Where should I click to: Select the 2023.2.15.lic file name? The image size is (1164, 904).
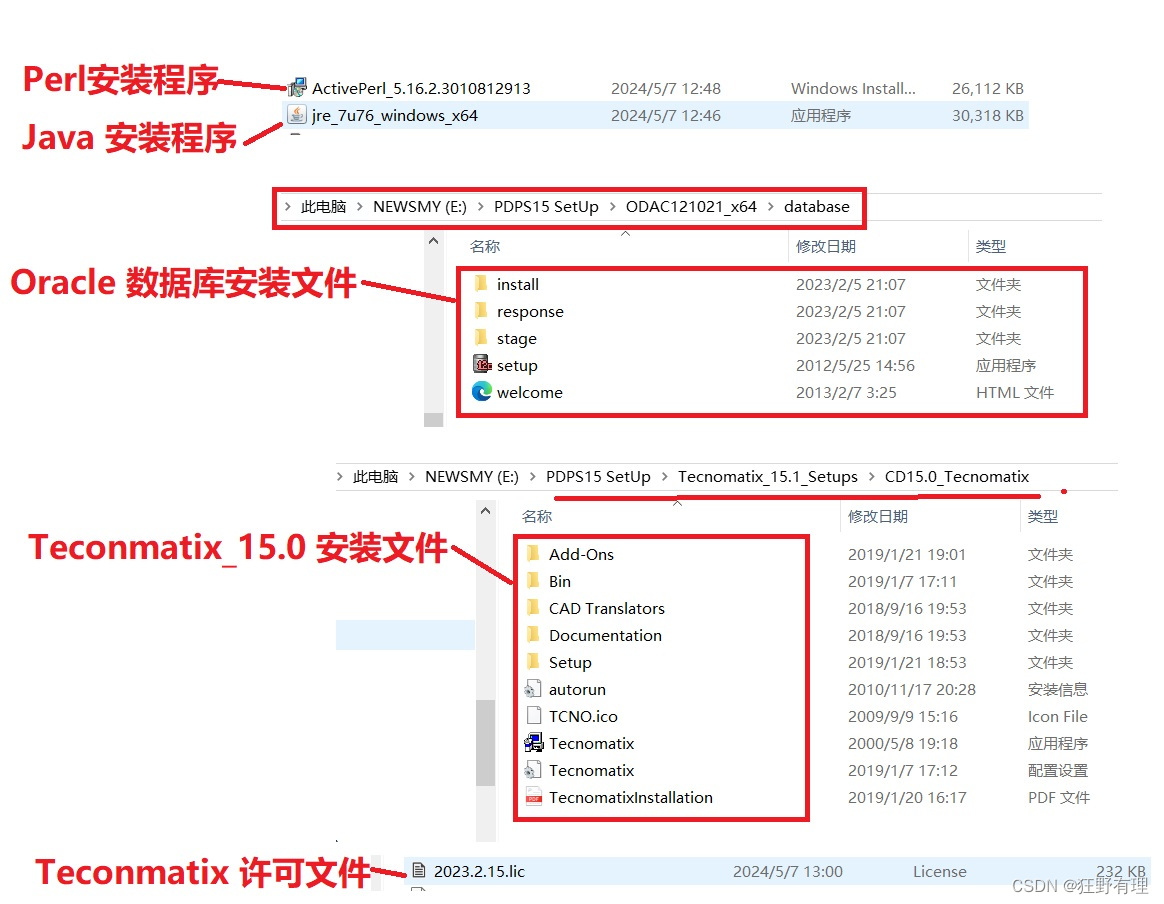pyautogui.click(x=479, y=871)
